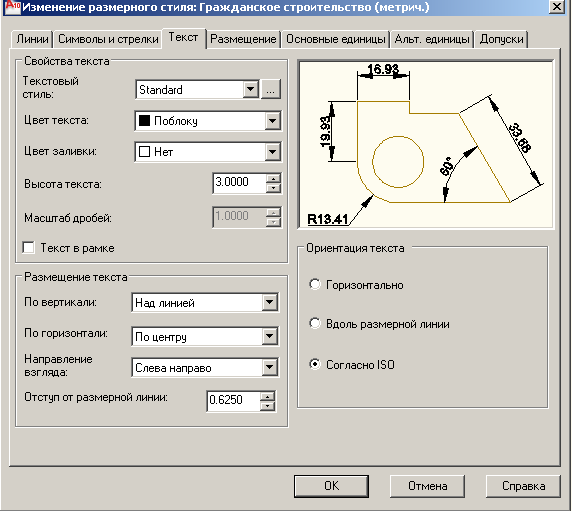
Task: Click the AutoCAD icon in title bar
Action: [13, 7]
